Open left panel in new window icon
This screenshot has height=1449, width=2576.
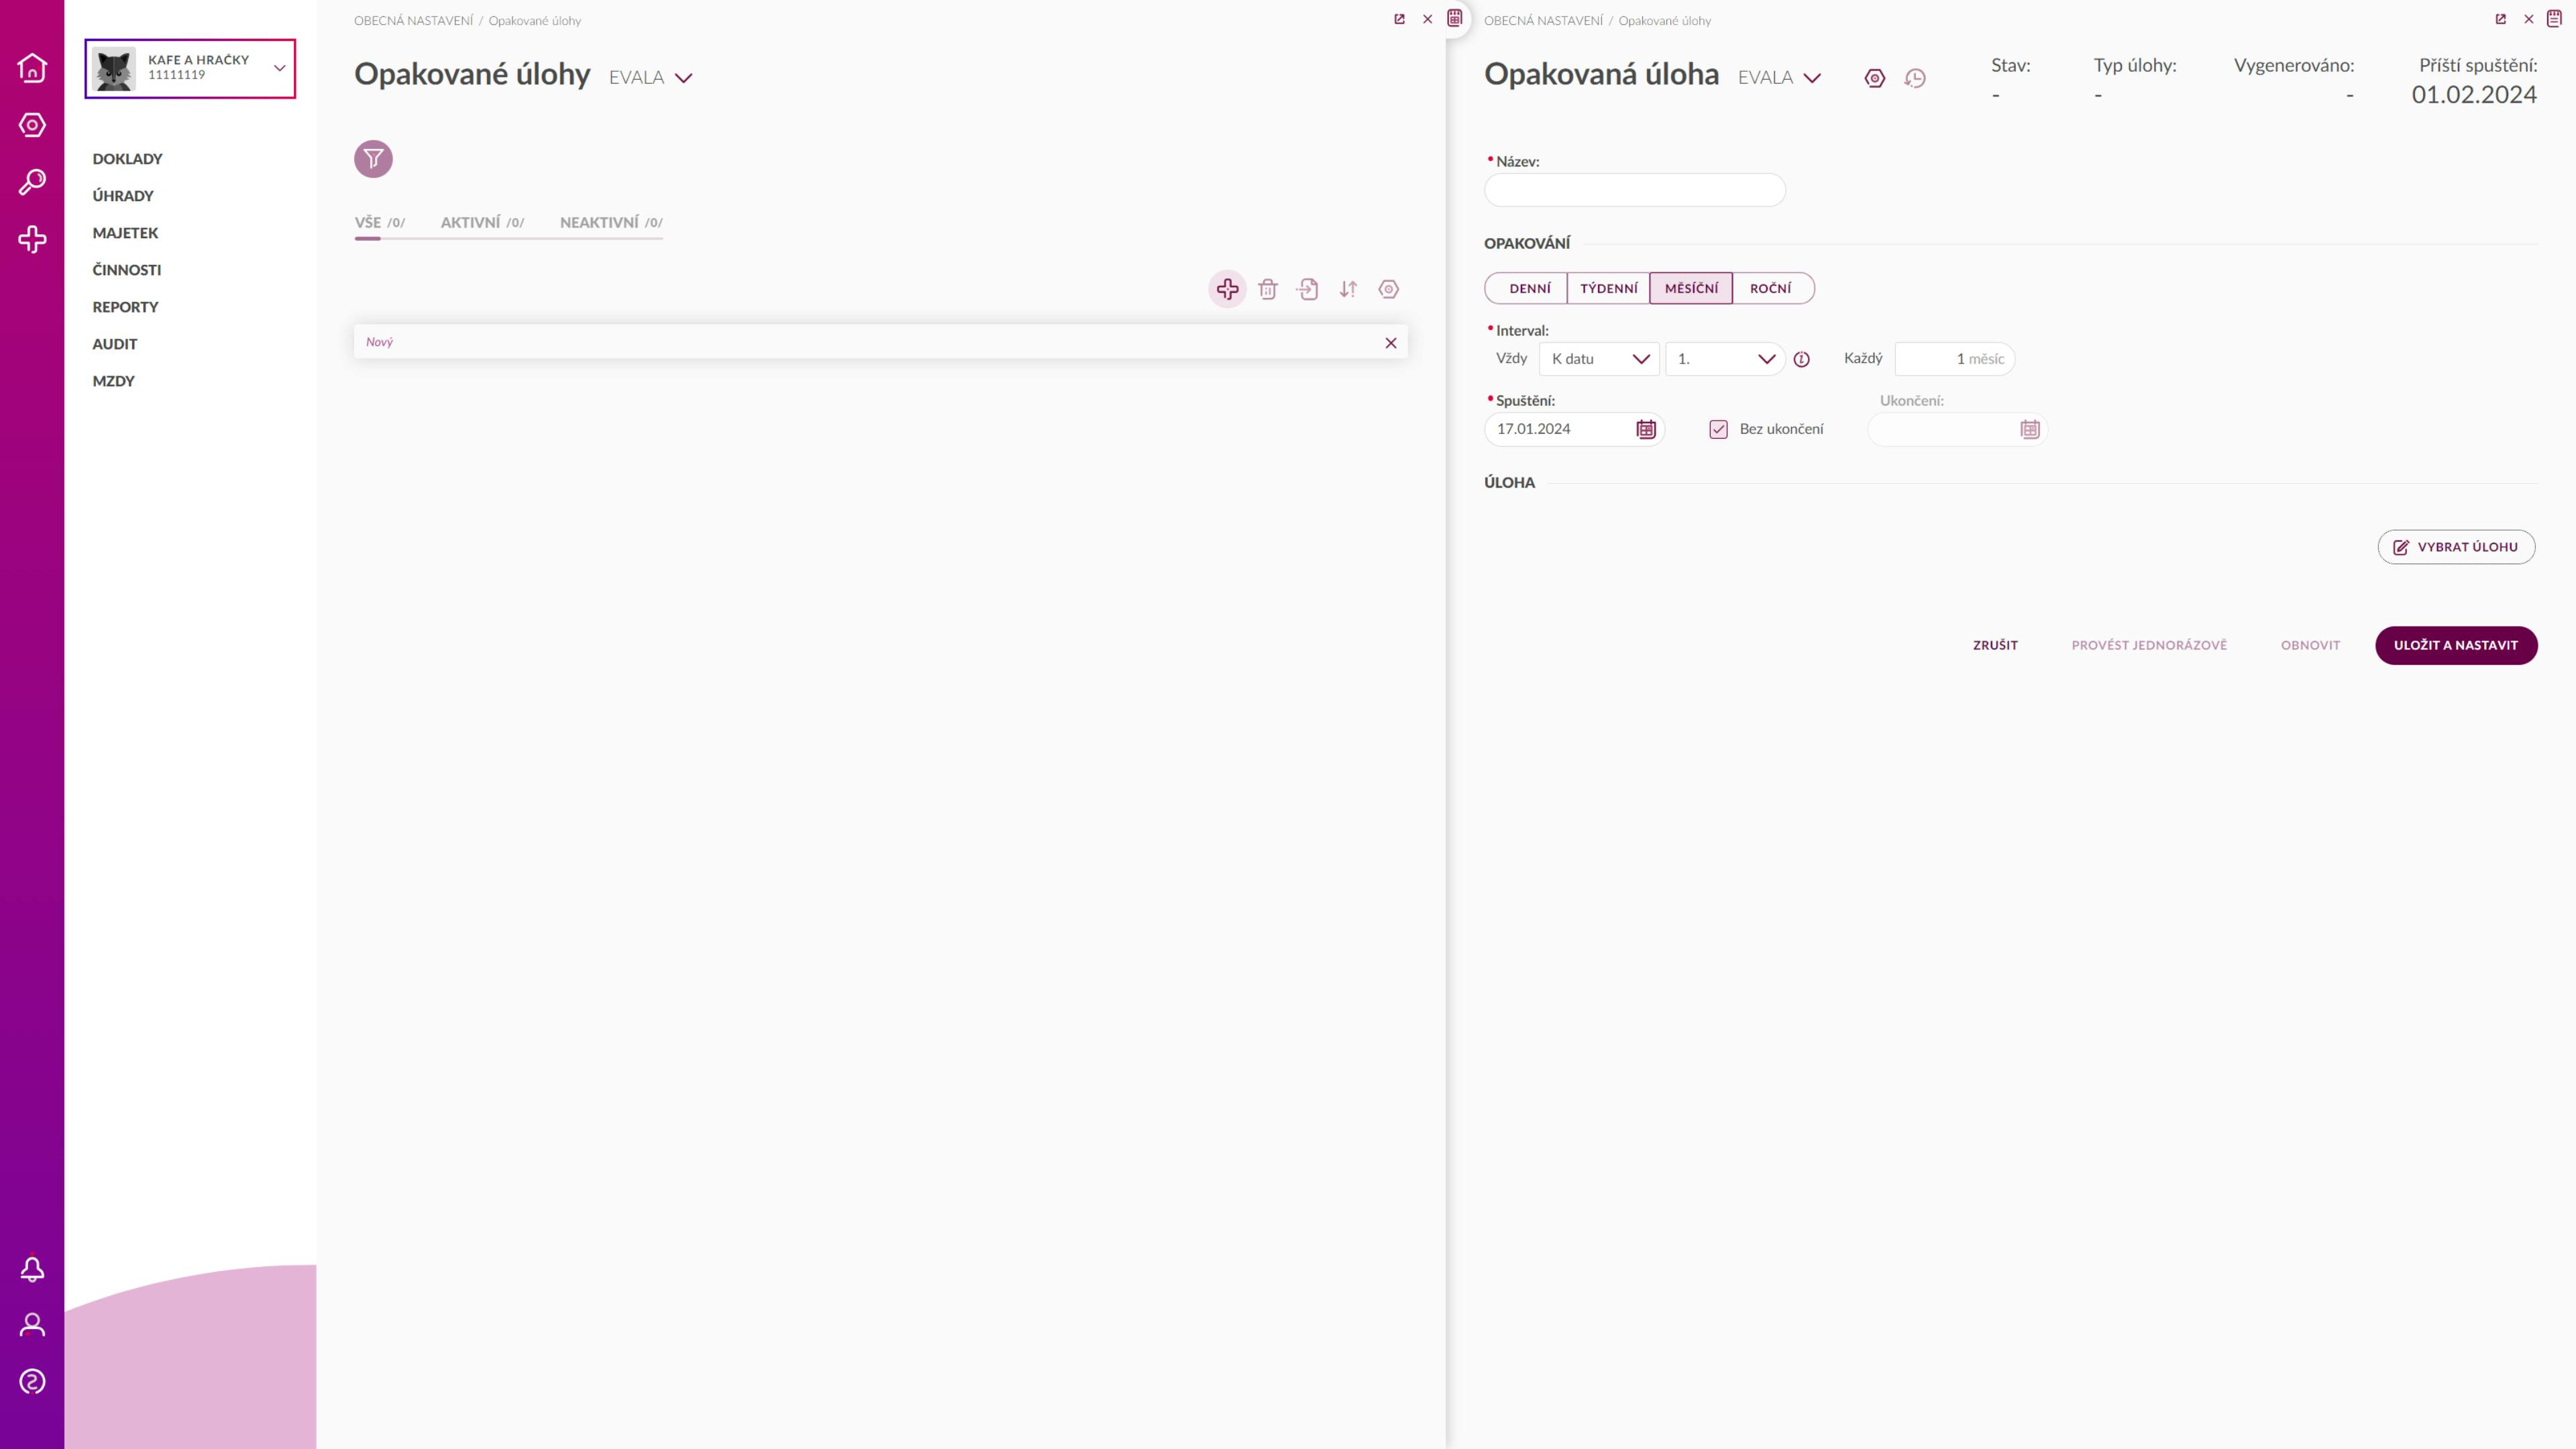pyautogui.click(x=1400, y=19)
